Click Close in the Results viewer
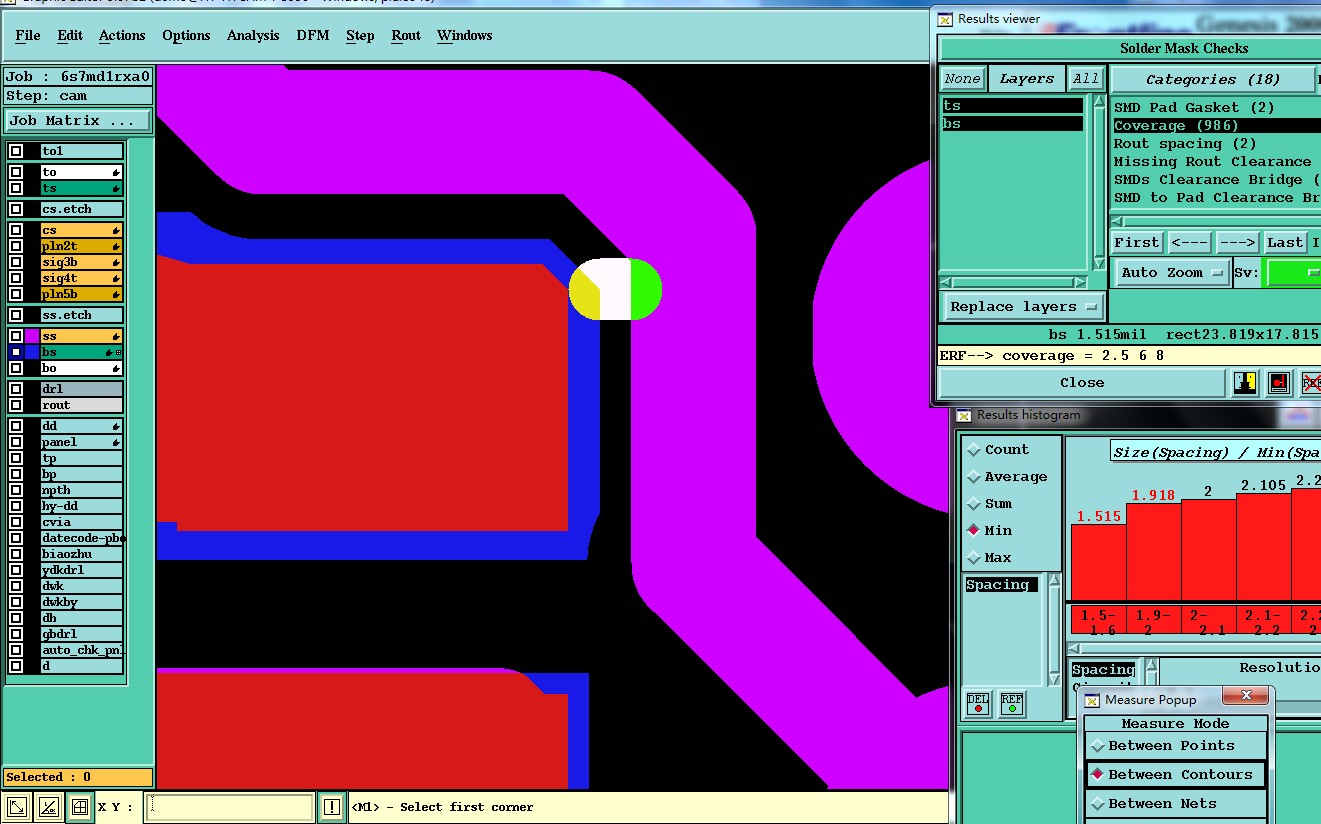 pyautogui.click(x=1082, y=383)
